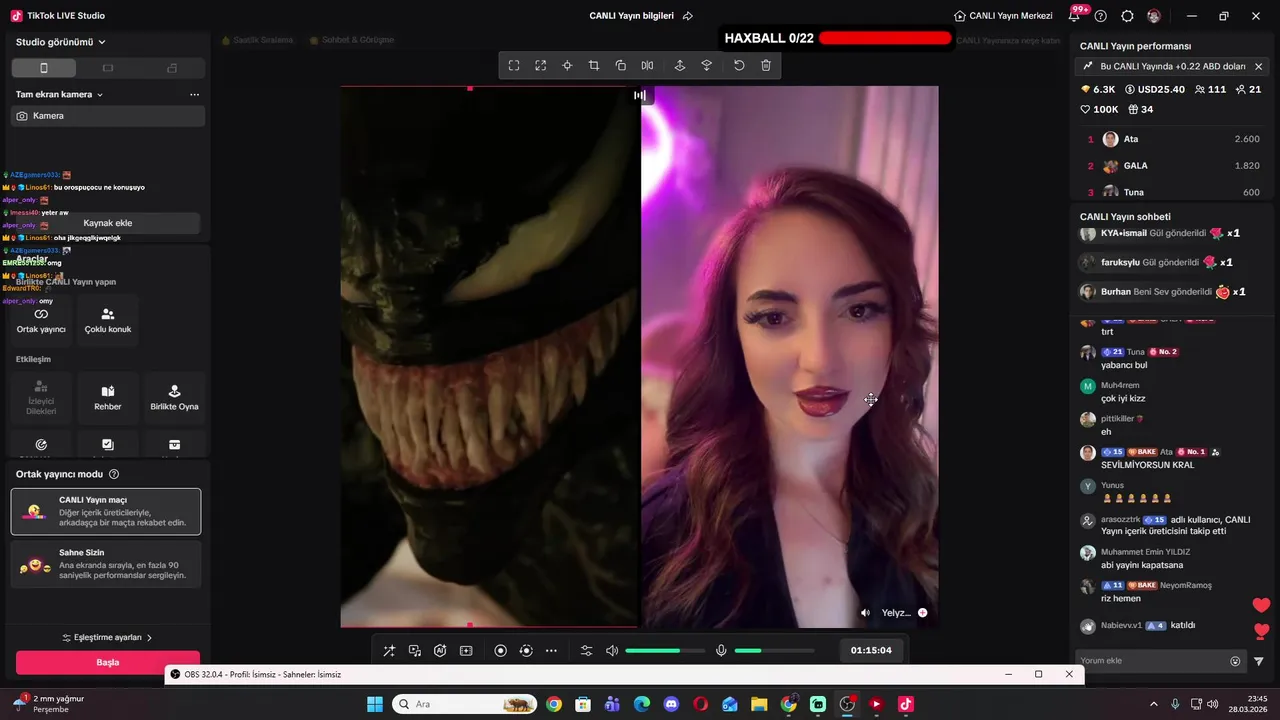This screenshot has width=1280, height=720.
Task: Click the pink Başla button
Action: pos(108,662)
